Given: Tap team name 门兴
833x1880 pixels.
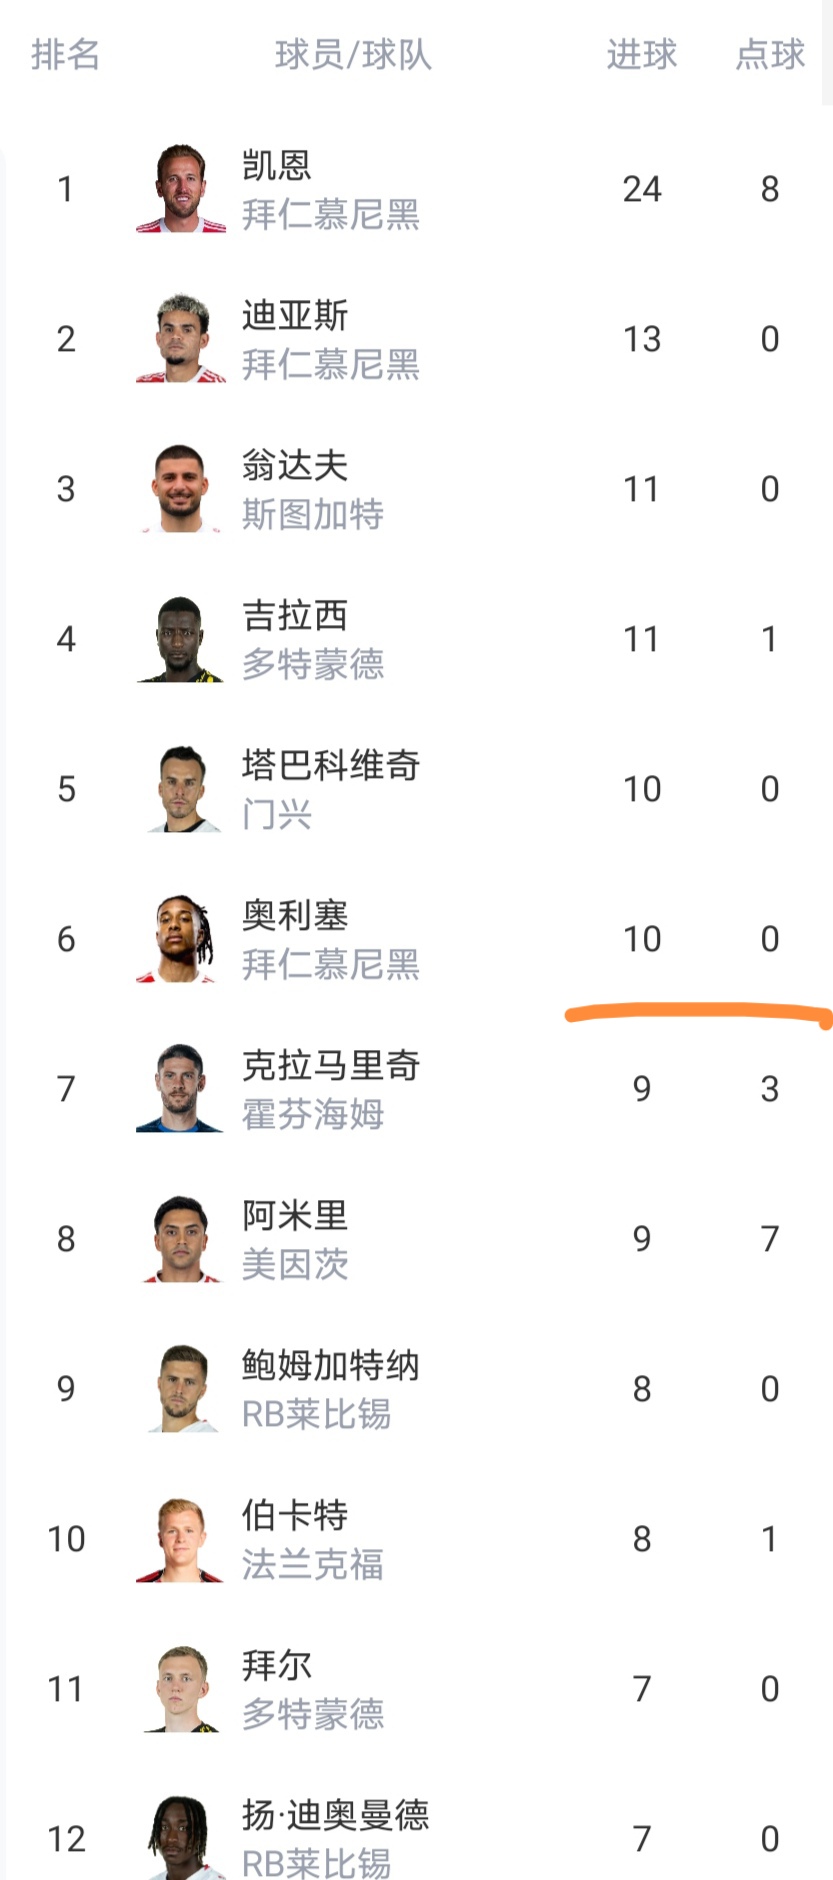Looking at the screenshot, I should [276, 814].
